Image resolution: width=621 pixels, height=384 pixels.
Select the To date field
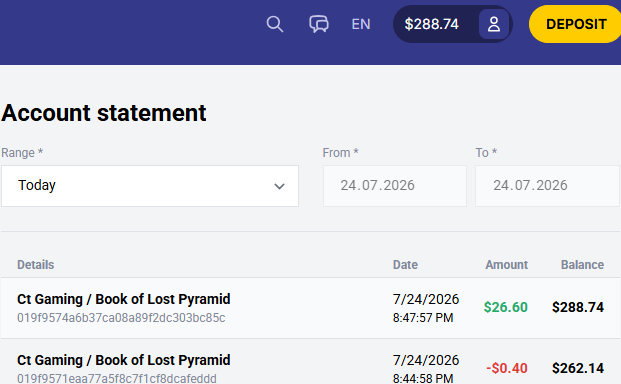click(x=547, y=186)
